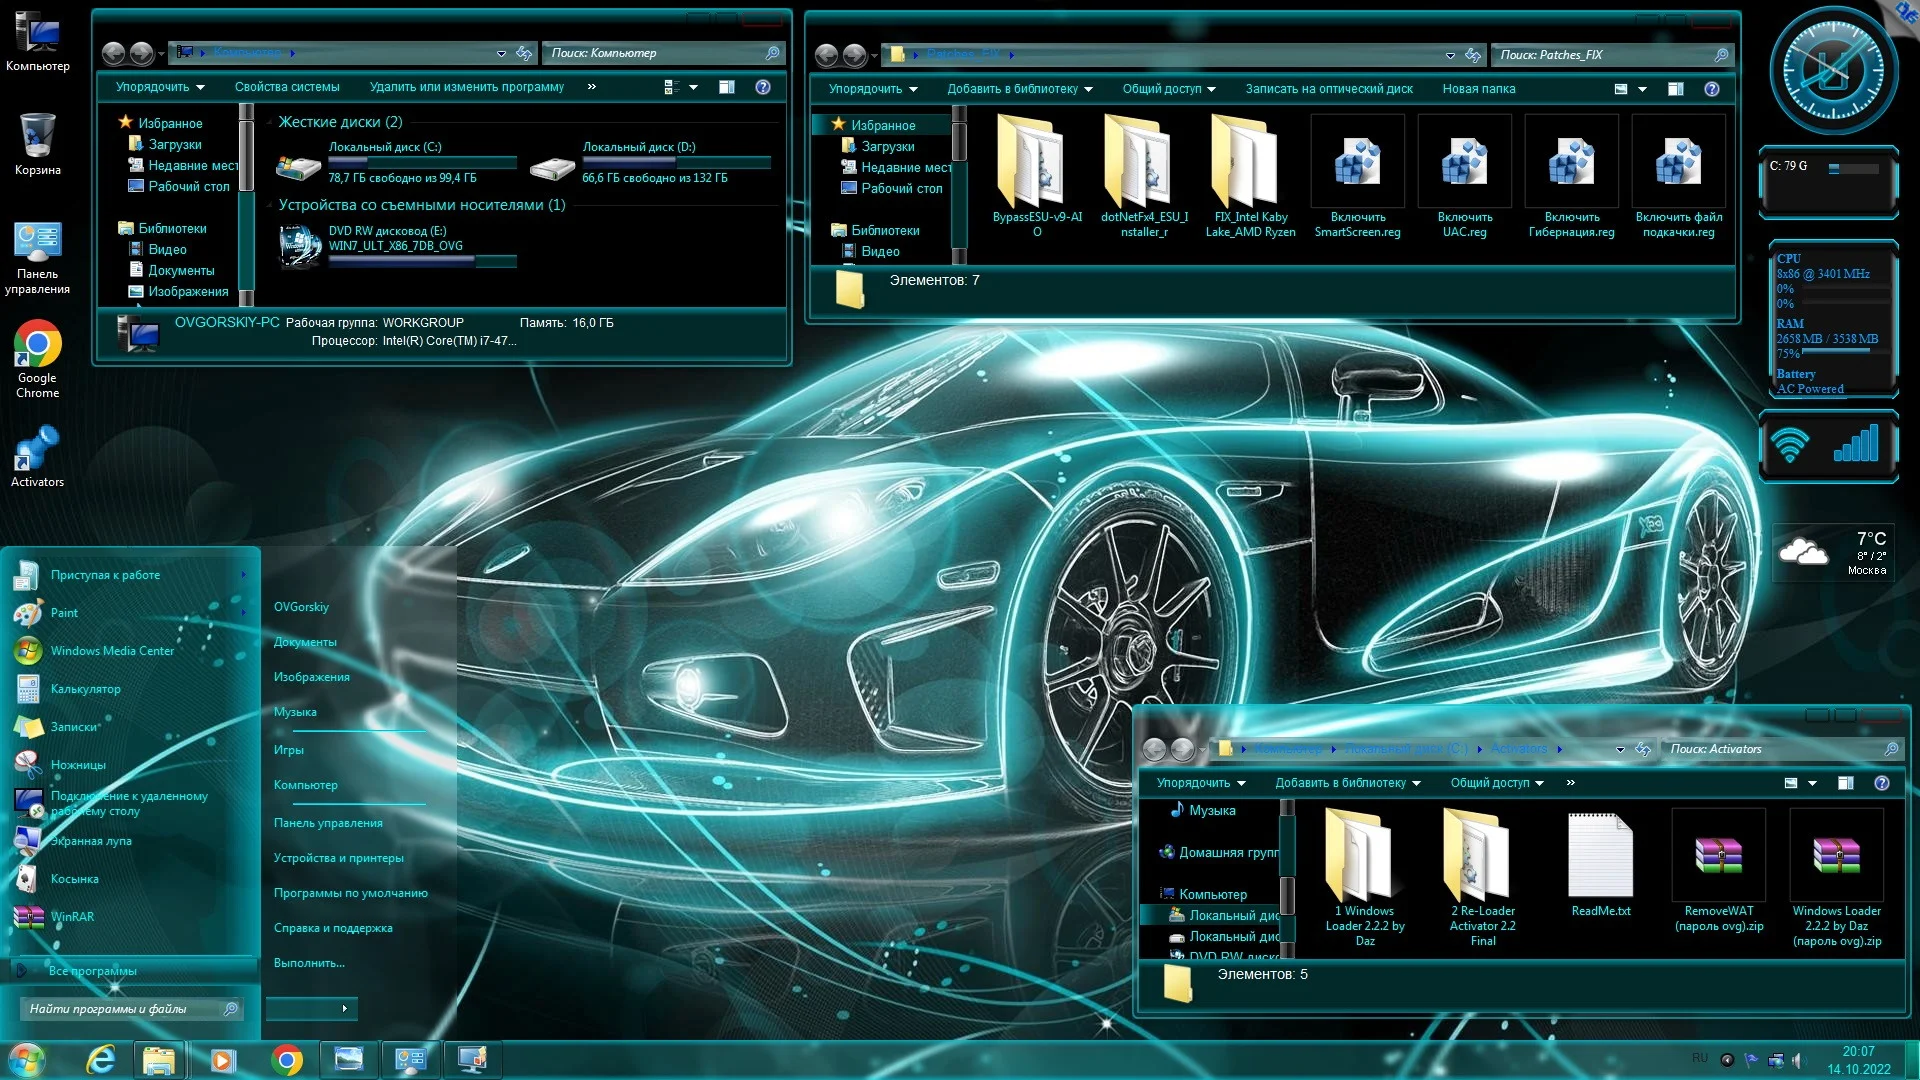
Task: Click help icon in Patches_FIX window toolbar
Action: (x=1712, y=89)
